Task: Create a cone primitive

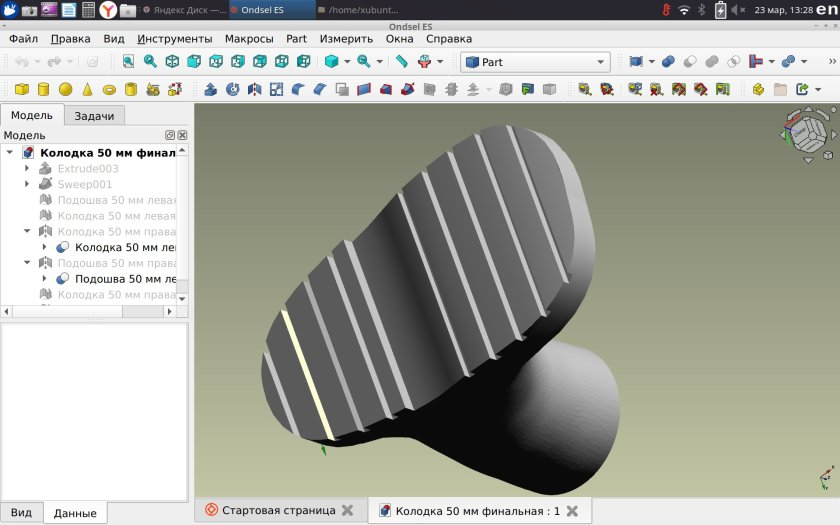Action: [87, 89]
